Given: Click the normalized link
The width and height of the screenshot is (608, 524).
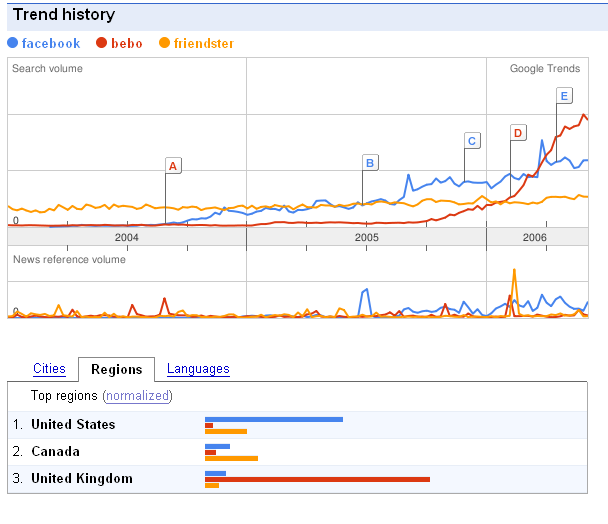Looking at the screenshot, I should tap(137, 396).
